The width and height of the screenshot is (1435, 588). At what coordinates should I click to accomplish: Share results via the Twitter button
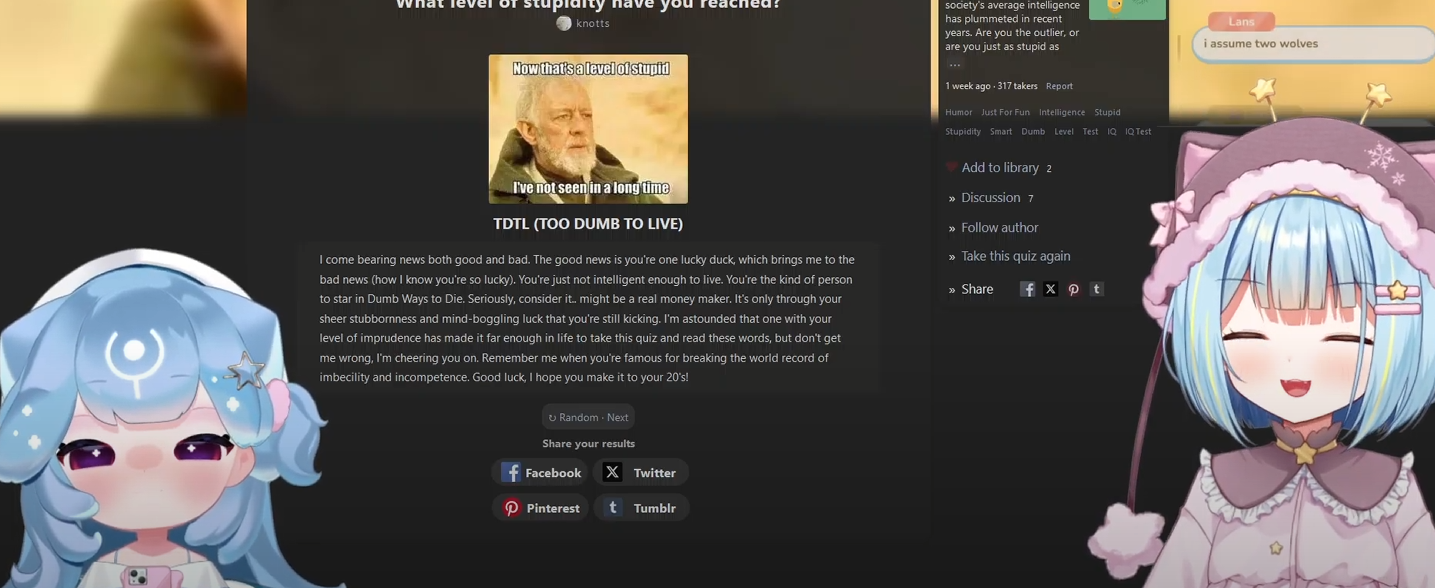[x=641, y=472]
